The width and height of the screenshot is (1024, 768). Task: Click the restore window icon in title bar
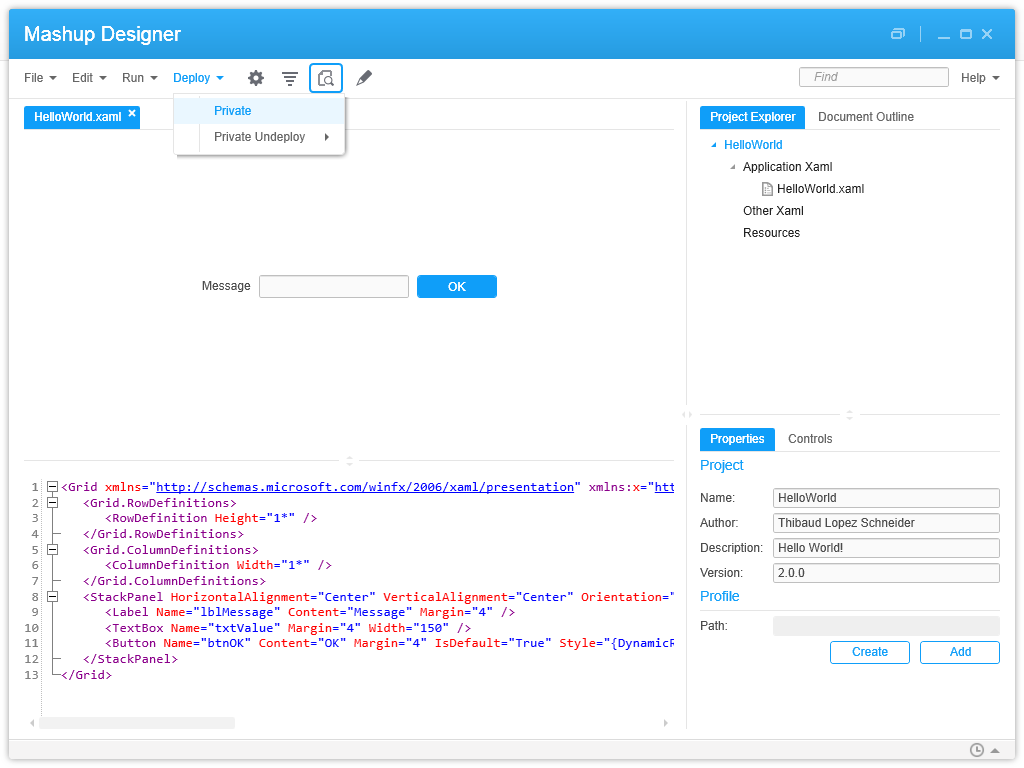coord(898,34)
